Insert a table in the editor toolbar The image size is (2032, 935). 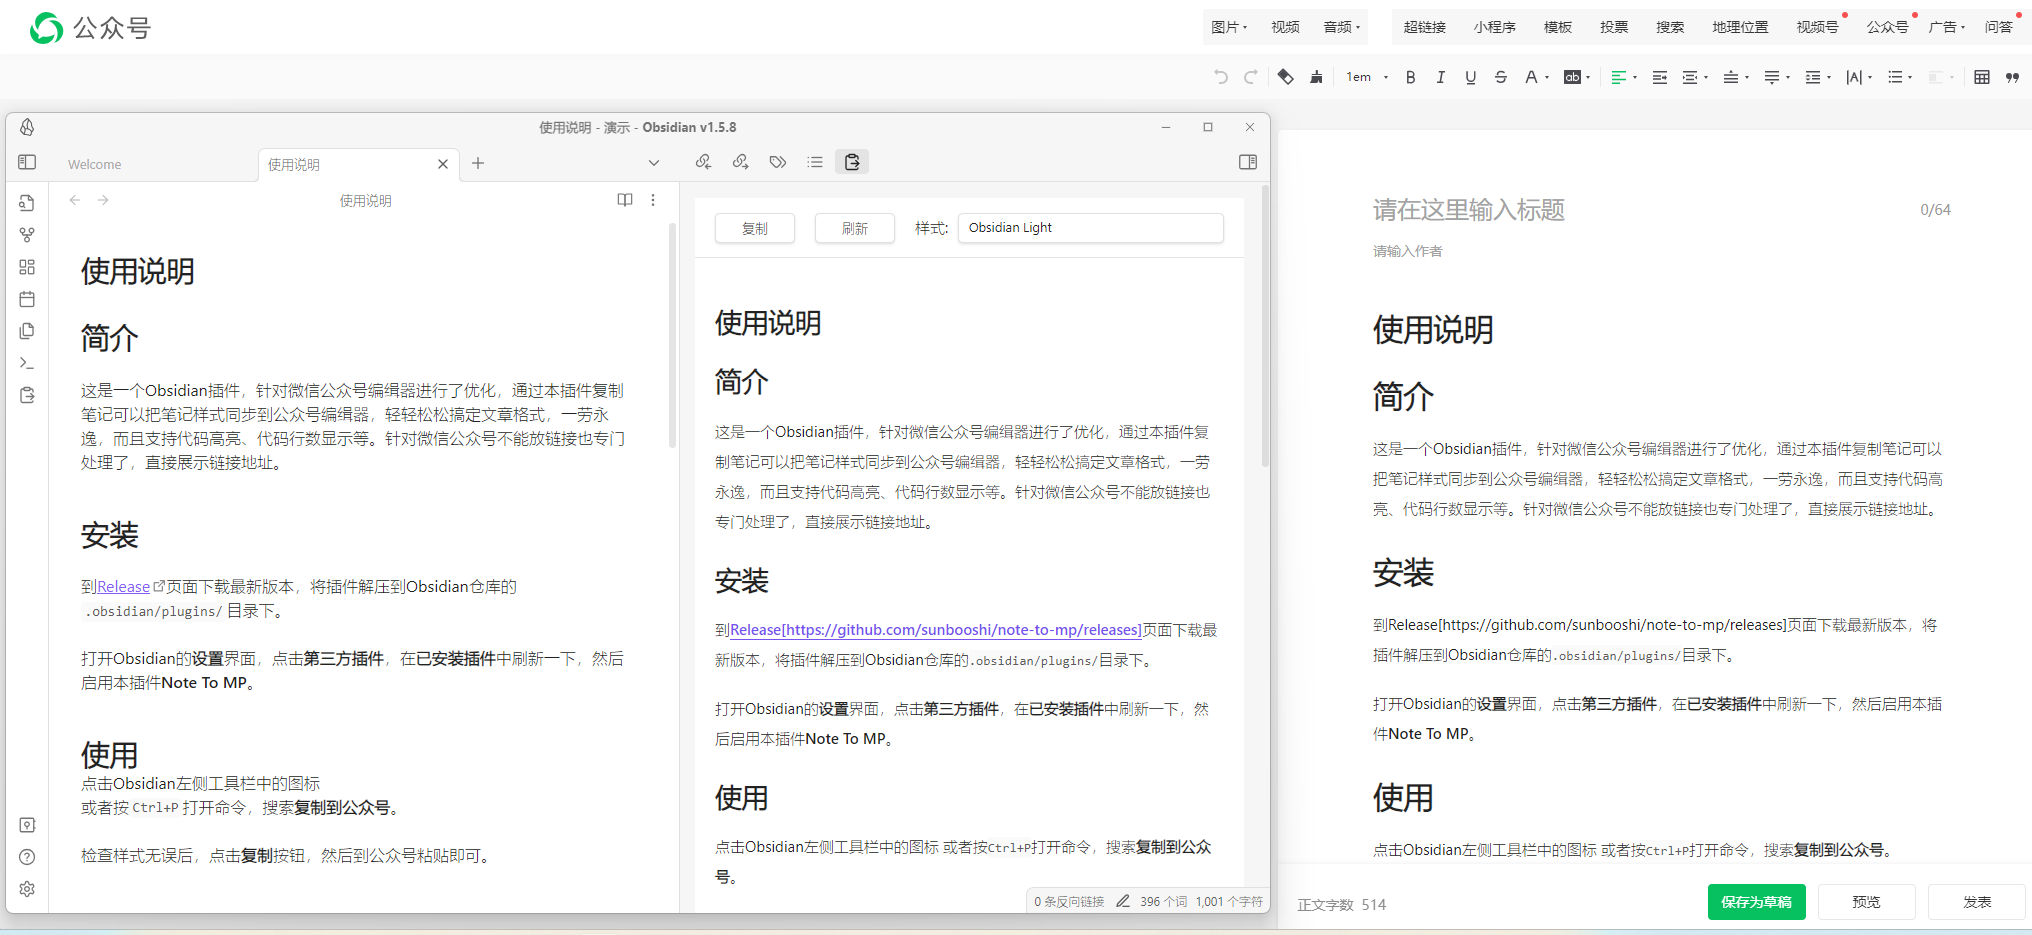(x=1981, y=77)
